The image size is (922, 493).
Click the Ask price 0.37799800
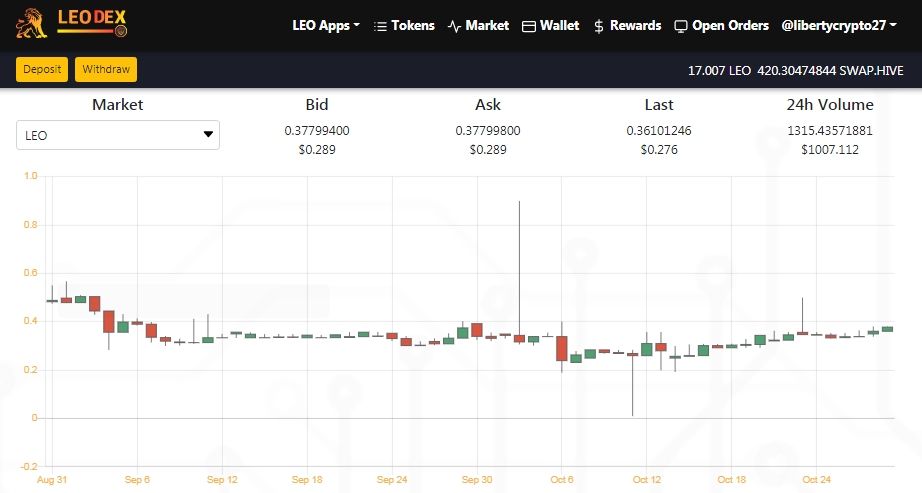[x=488, y=131]
